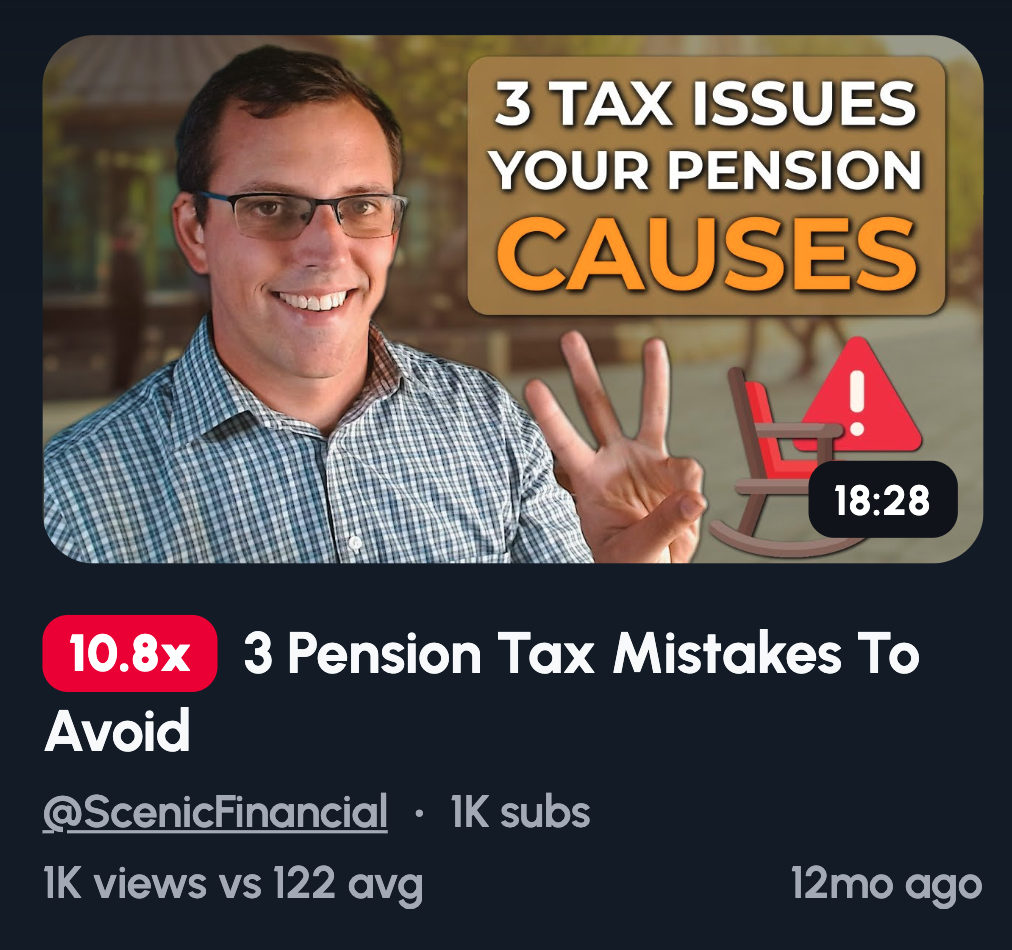Click the brown banner box in thumbnail
The height and width of the screenshot is (950, 1012).
(706, 186)
